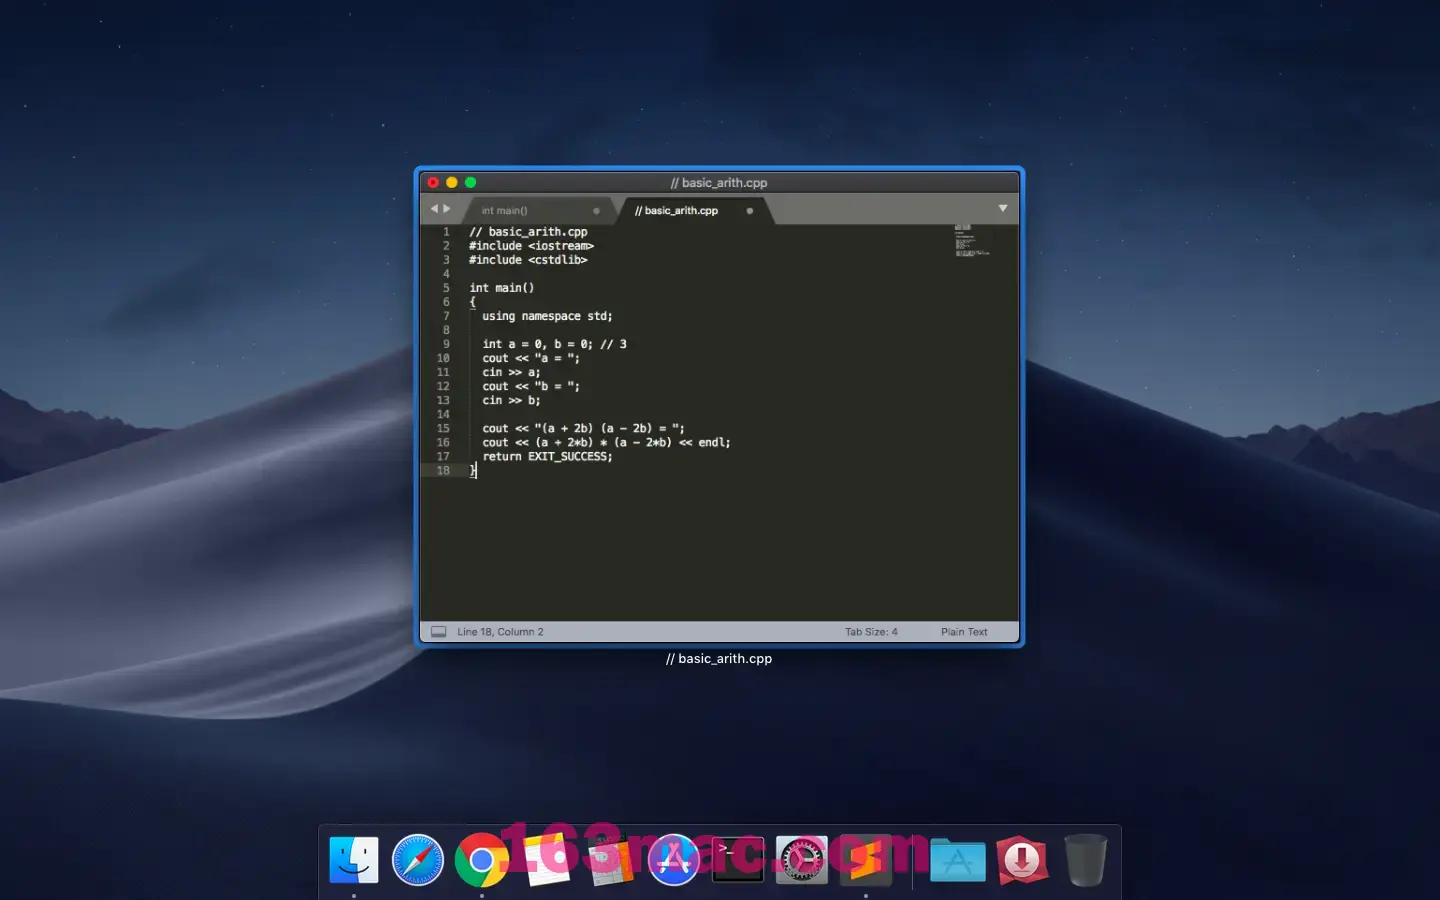This screenshot has width=1440, height=900.
Task: Switch to the int main() tab
Action: (x=504, y=211)
